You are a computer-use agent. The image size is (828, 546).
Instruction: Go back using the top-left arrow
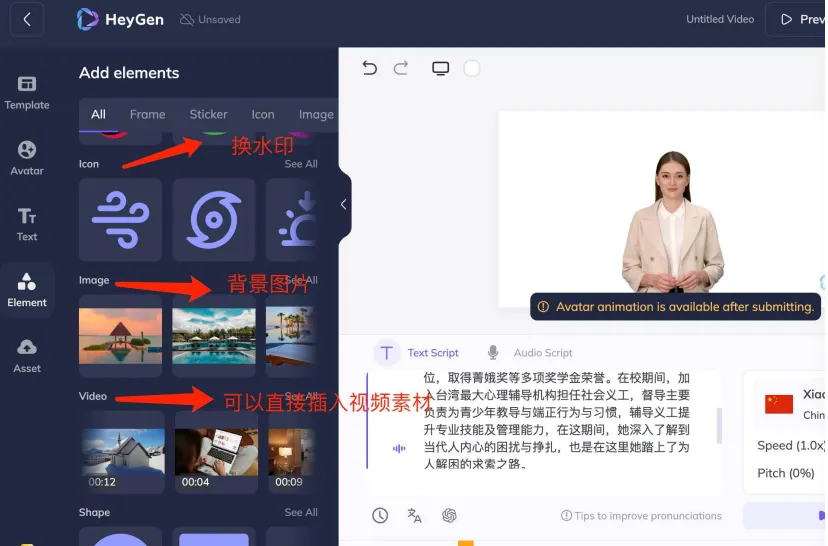coord(27,20)
